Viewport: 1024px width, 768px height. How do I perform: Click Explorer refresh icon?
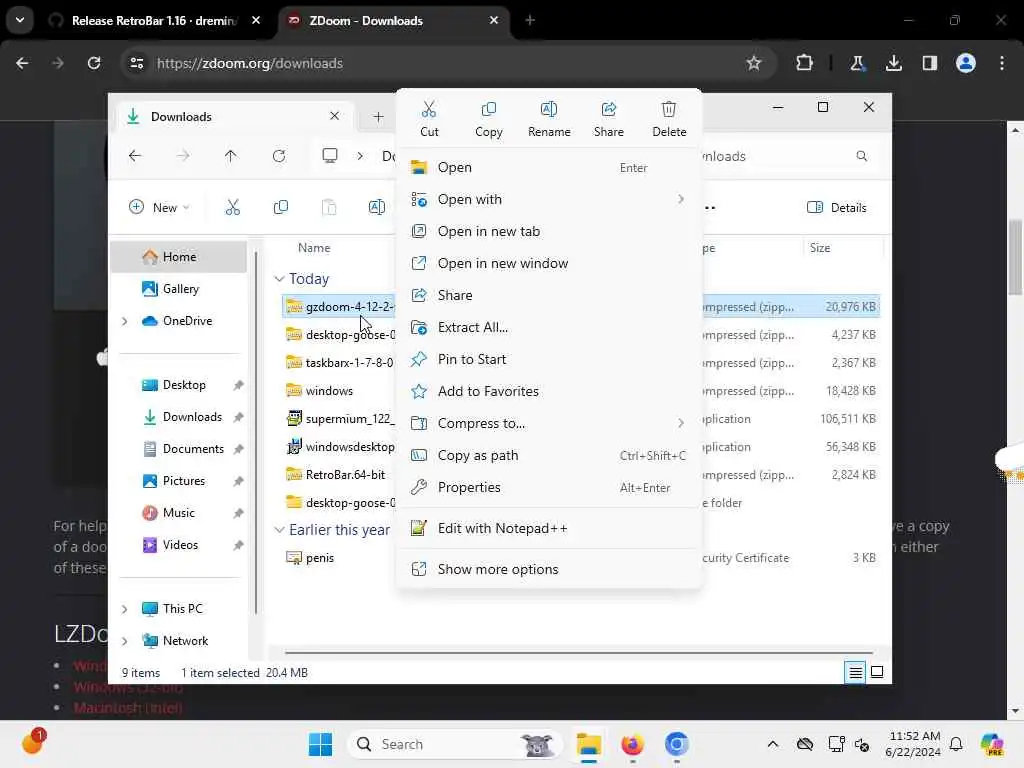[x=279, y=156]
